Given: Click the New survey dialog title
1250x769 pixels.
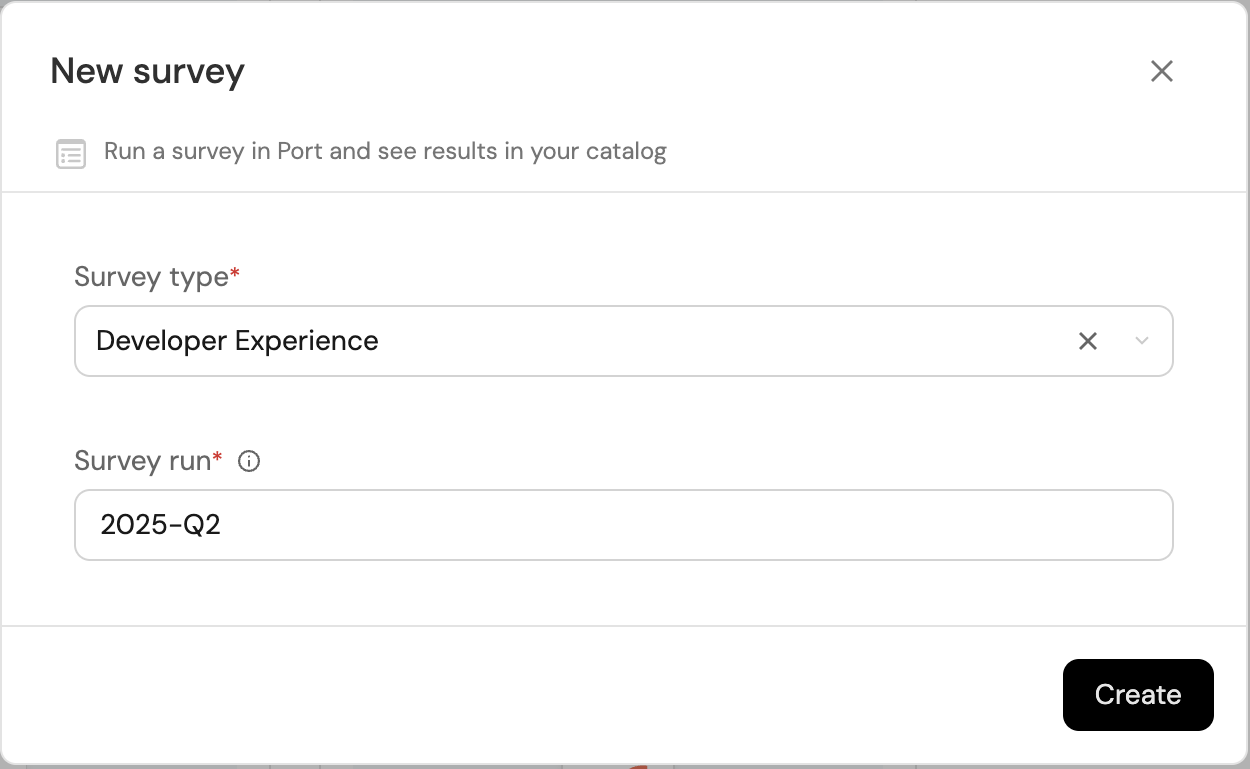Looking at the screenshot, I should click(x=147, y=71).
